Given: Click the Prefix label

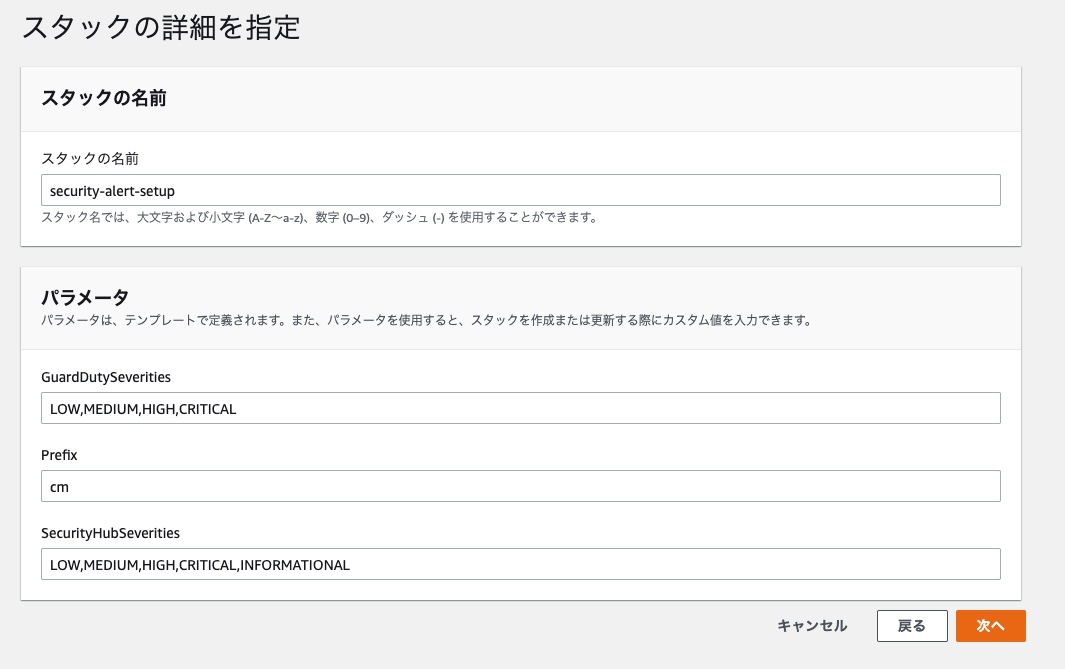Looking at the screenshot, I should (59, 455).
